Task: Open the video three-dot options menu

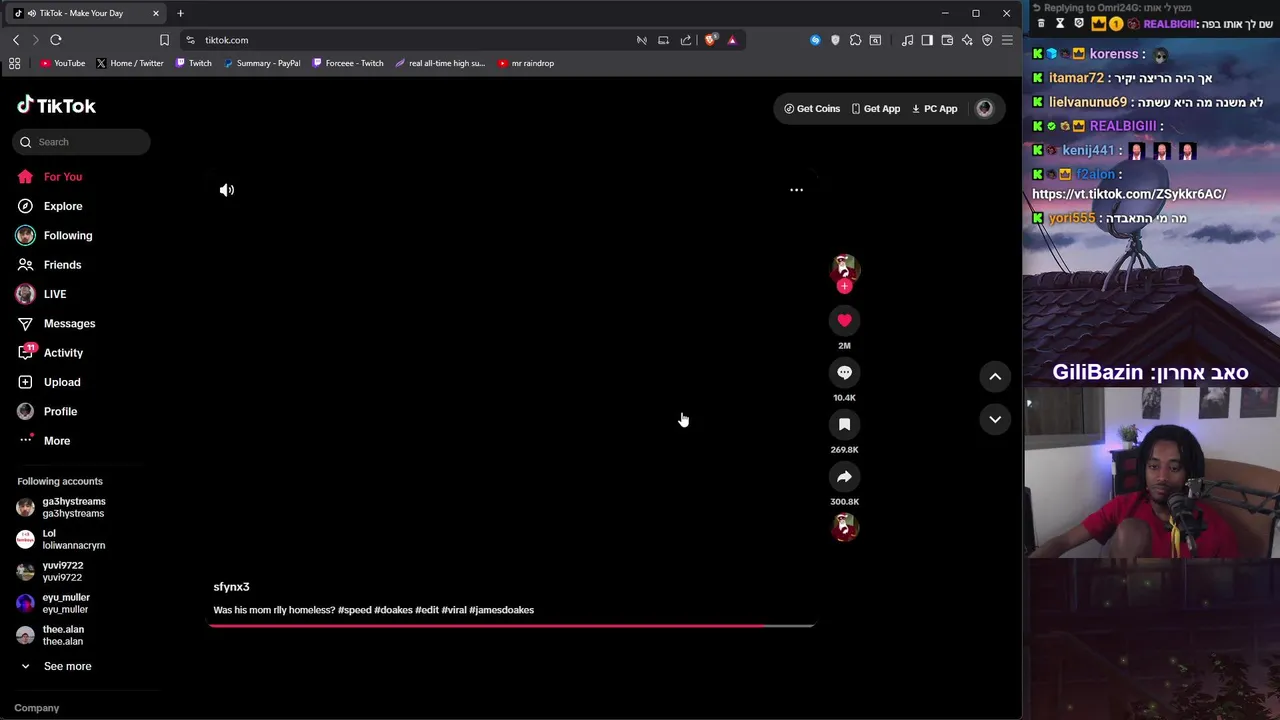Action: [x=796, y=190]
